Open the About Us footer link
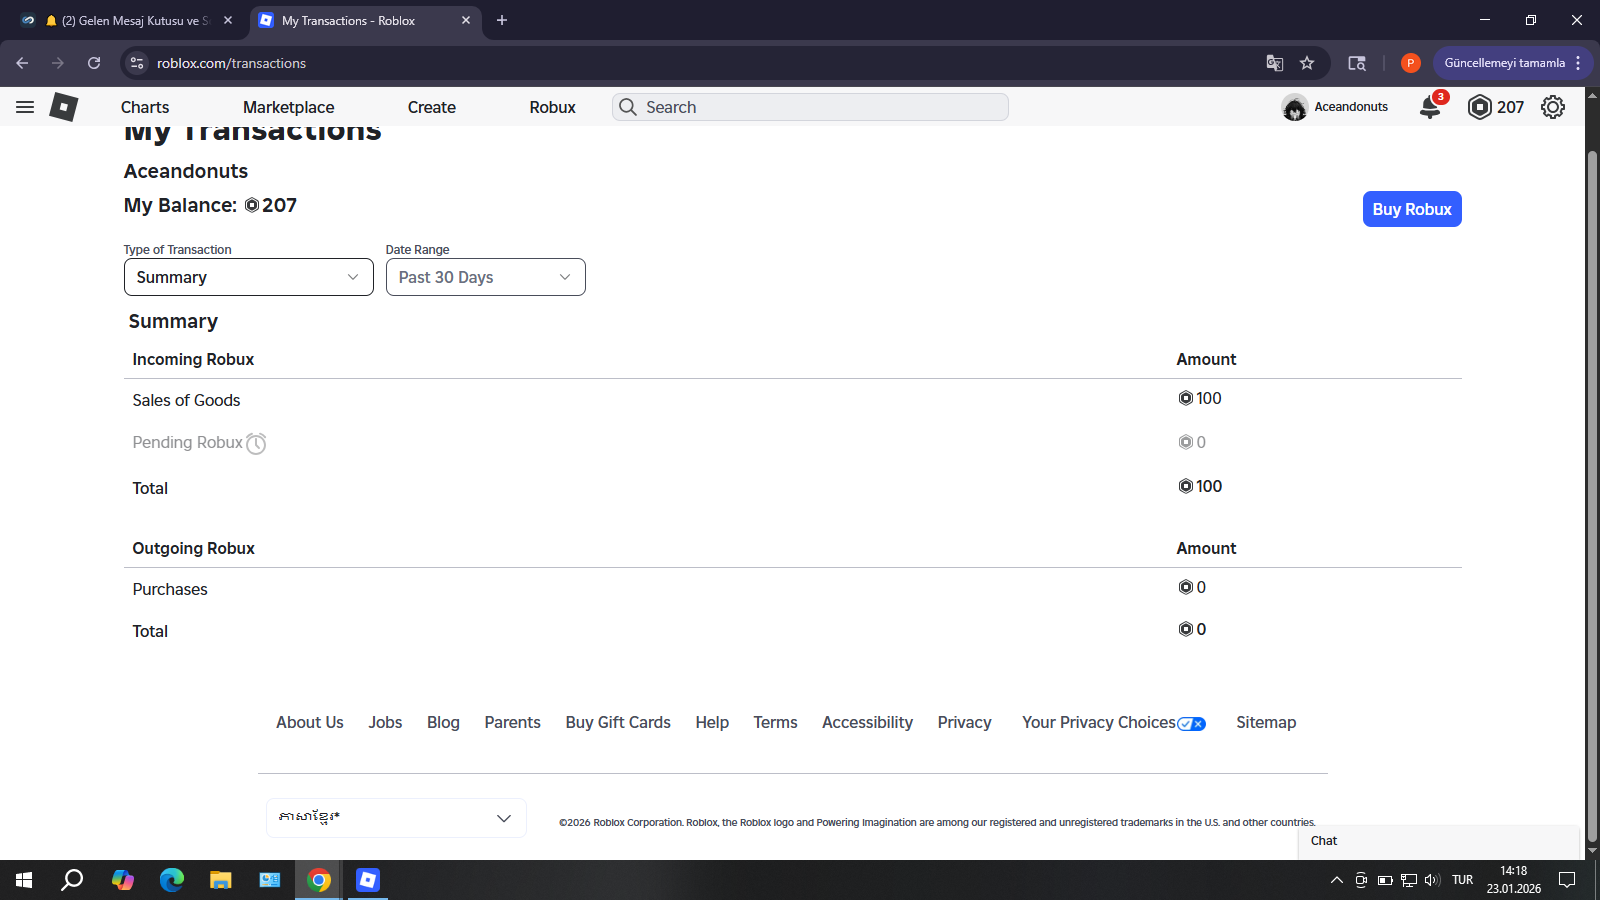Viewport: 1600px width, 900px height. click(310, 722)
